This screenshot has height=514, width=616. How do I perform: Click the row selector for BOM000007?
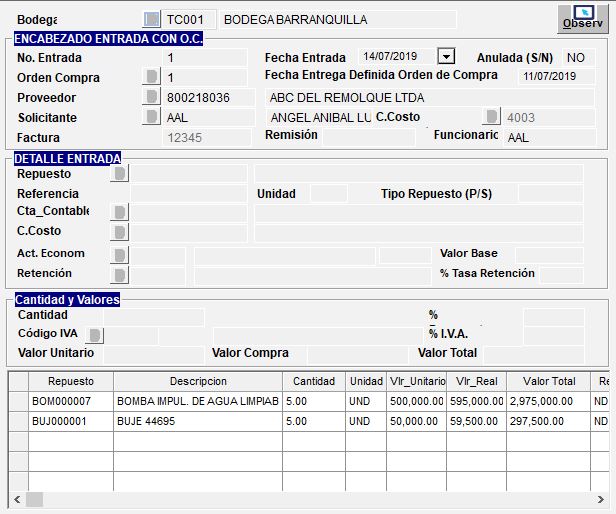18,401
